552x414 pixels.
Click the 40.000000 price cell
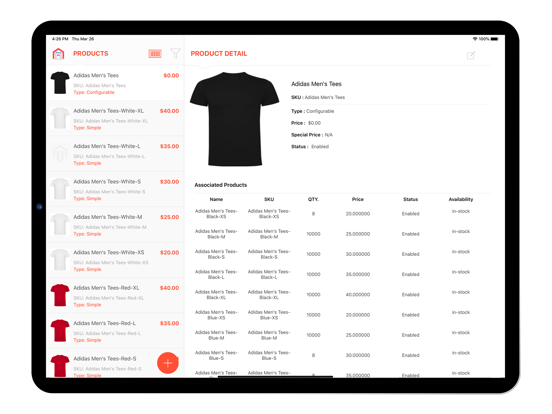pyautogui.click(x=358, y=295)
